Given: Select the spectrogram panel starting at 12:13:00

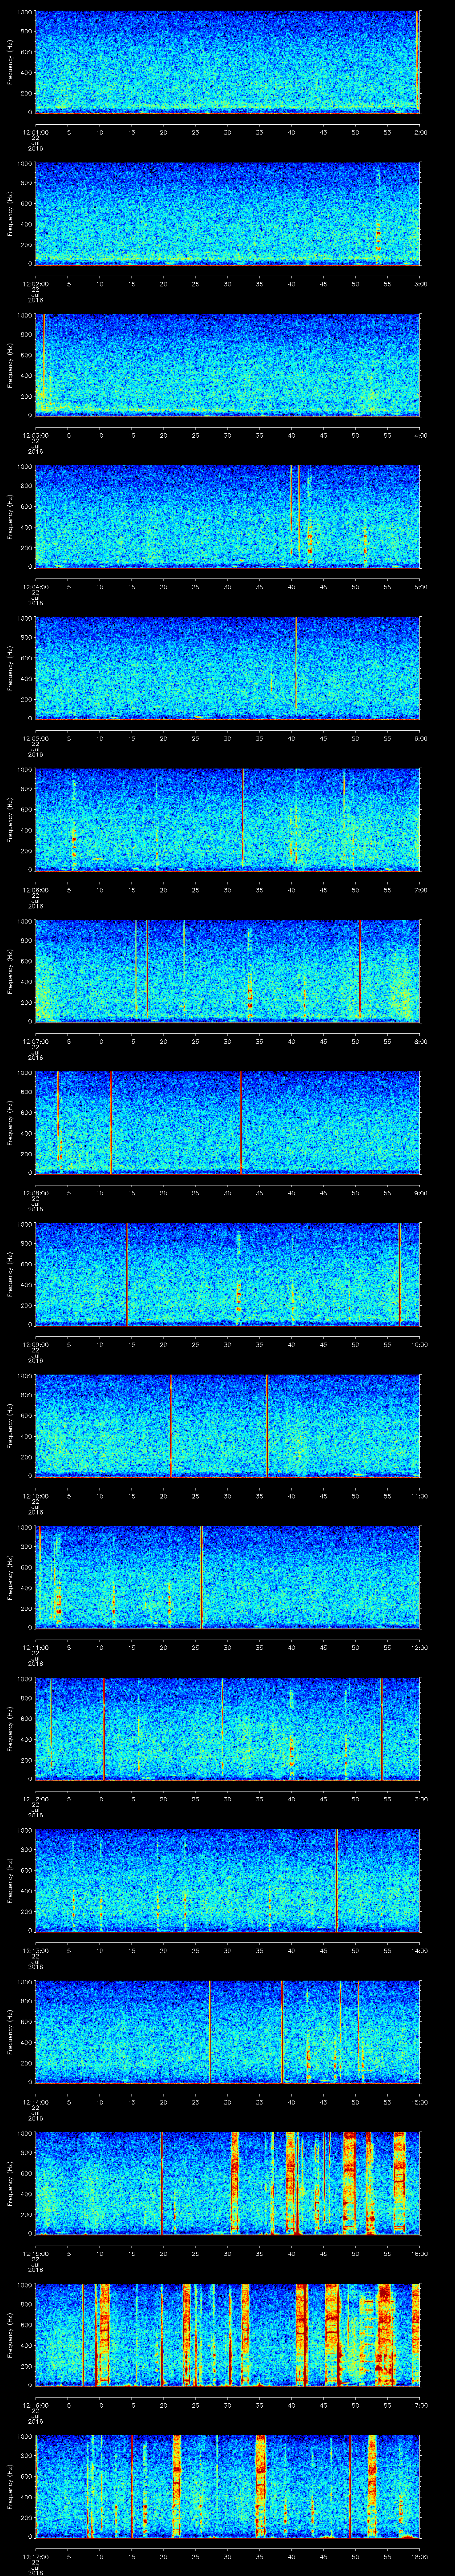Looking at the screenshot, I should pos(227,1880).
